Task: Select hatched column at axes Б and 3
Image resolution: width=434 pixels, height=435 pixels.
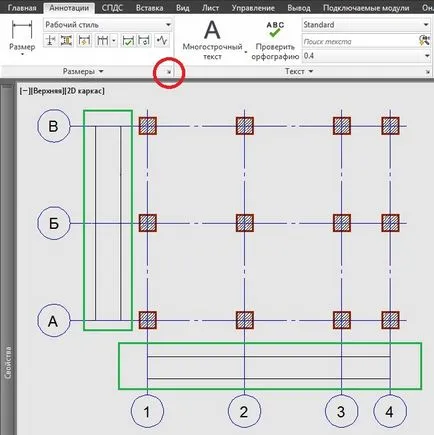Action: 342,223
